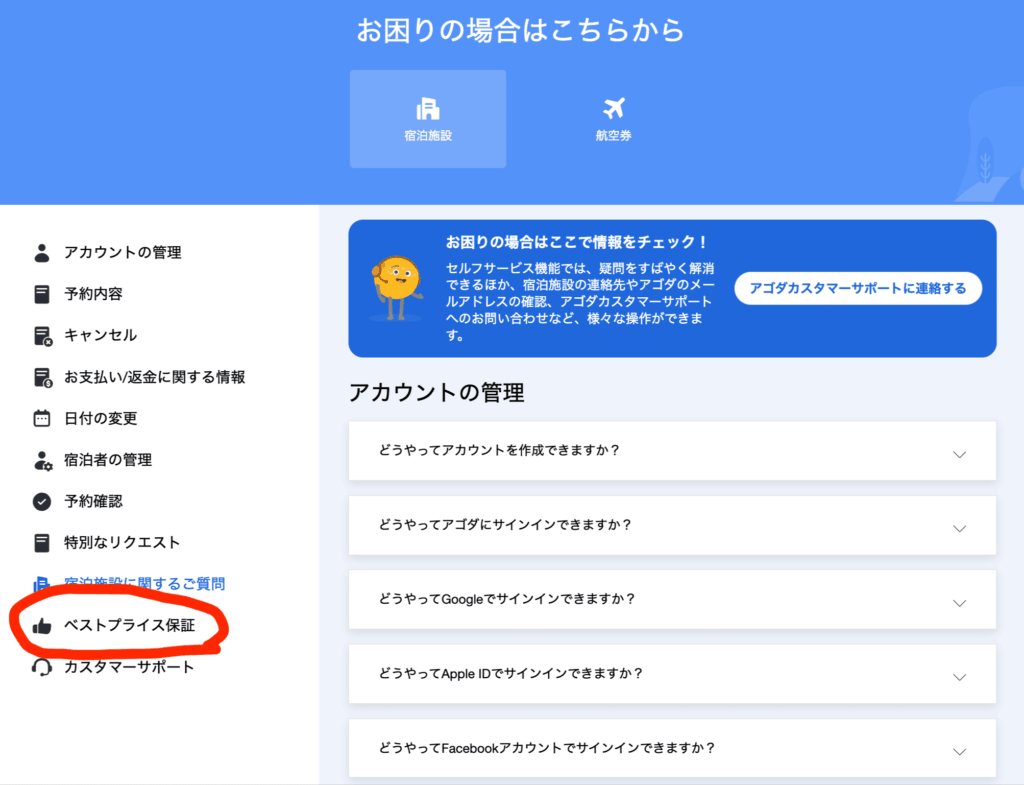Click the orange mascot character image
1024x785 pixels.
(397, 288)
